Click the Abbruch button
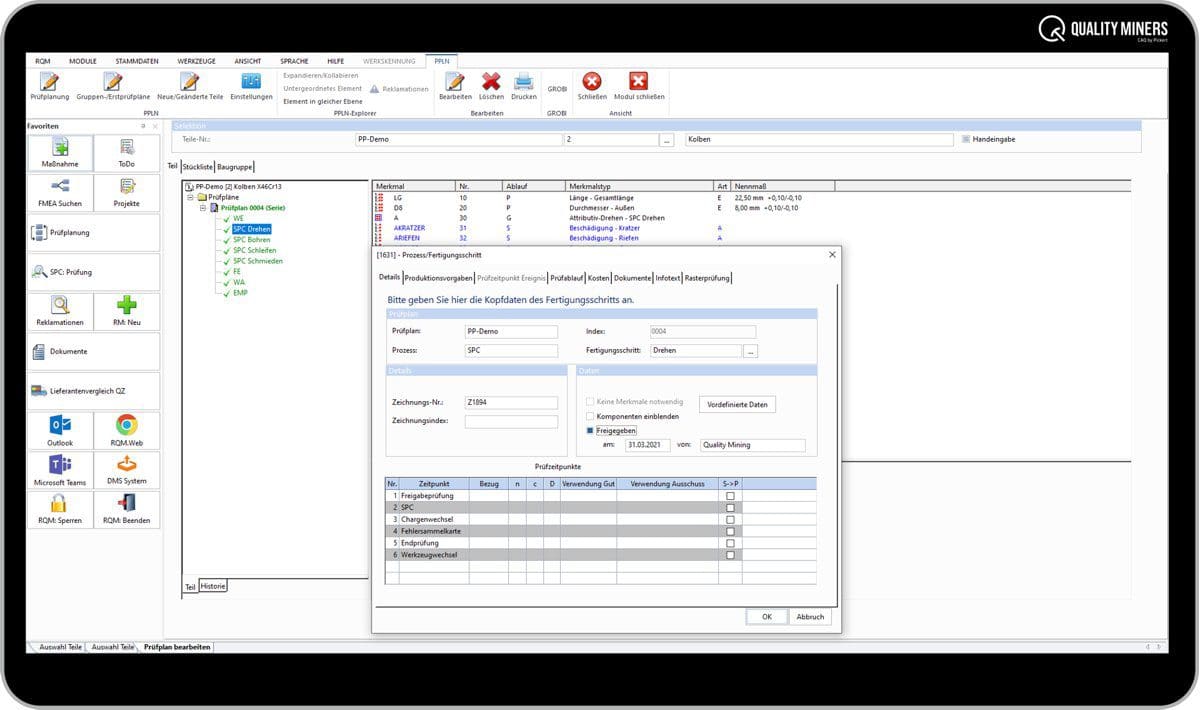 810,616
